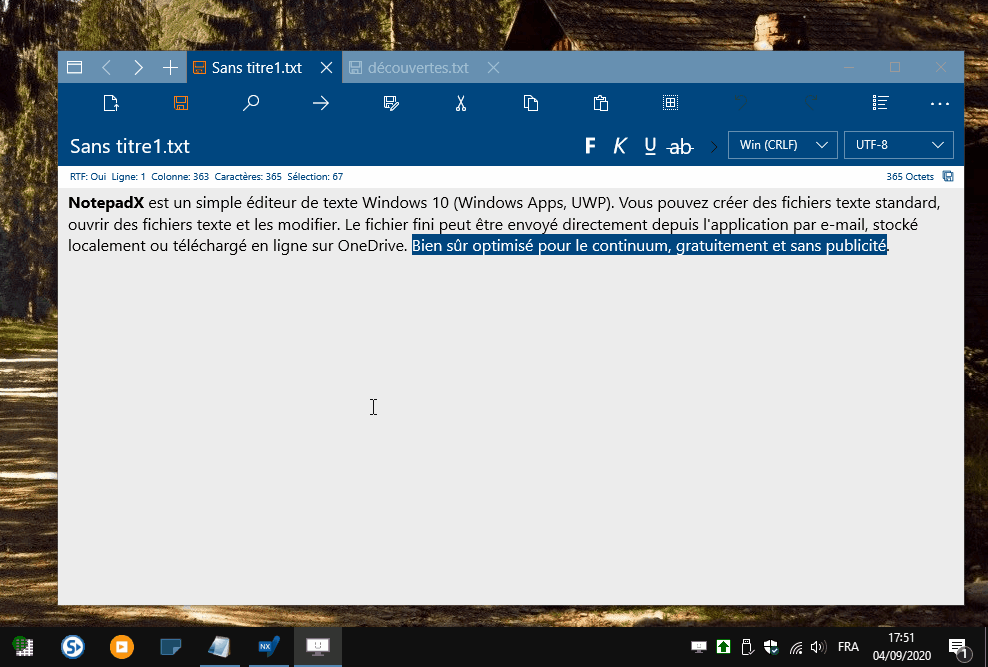
Task: Close the Sans titre1.txt tab
Action: (326, 67)
